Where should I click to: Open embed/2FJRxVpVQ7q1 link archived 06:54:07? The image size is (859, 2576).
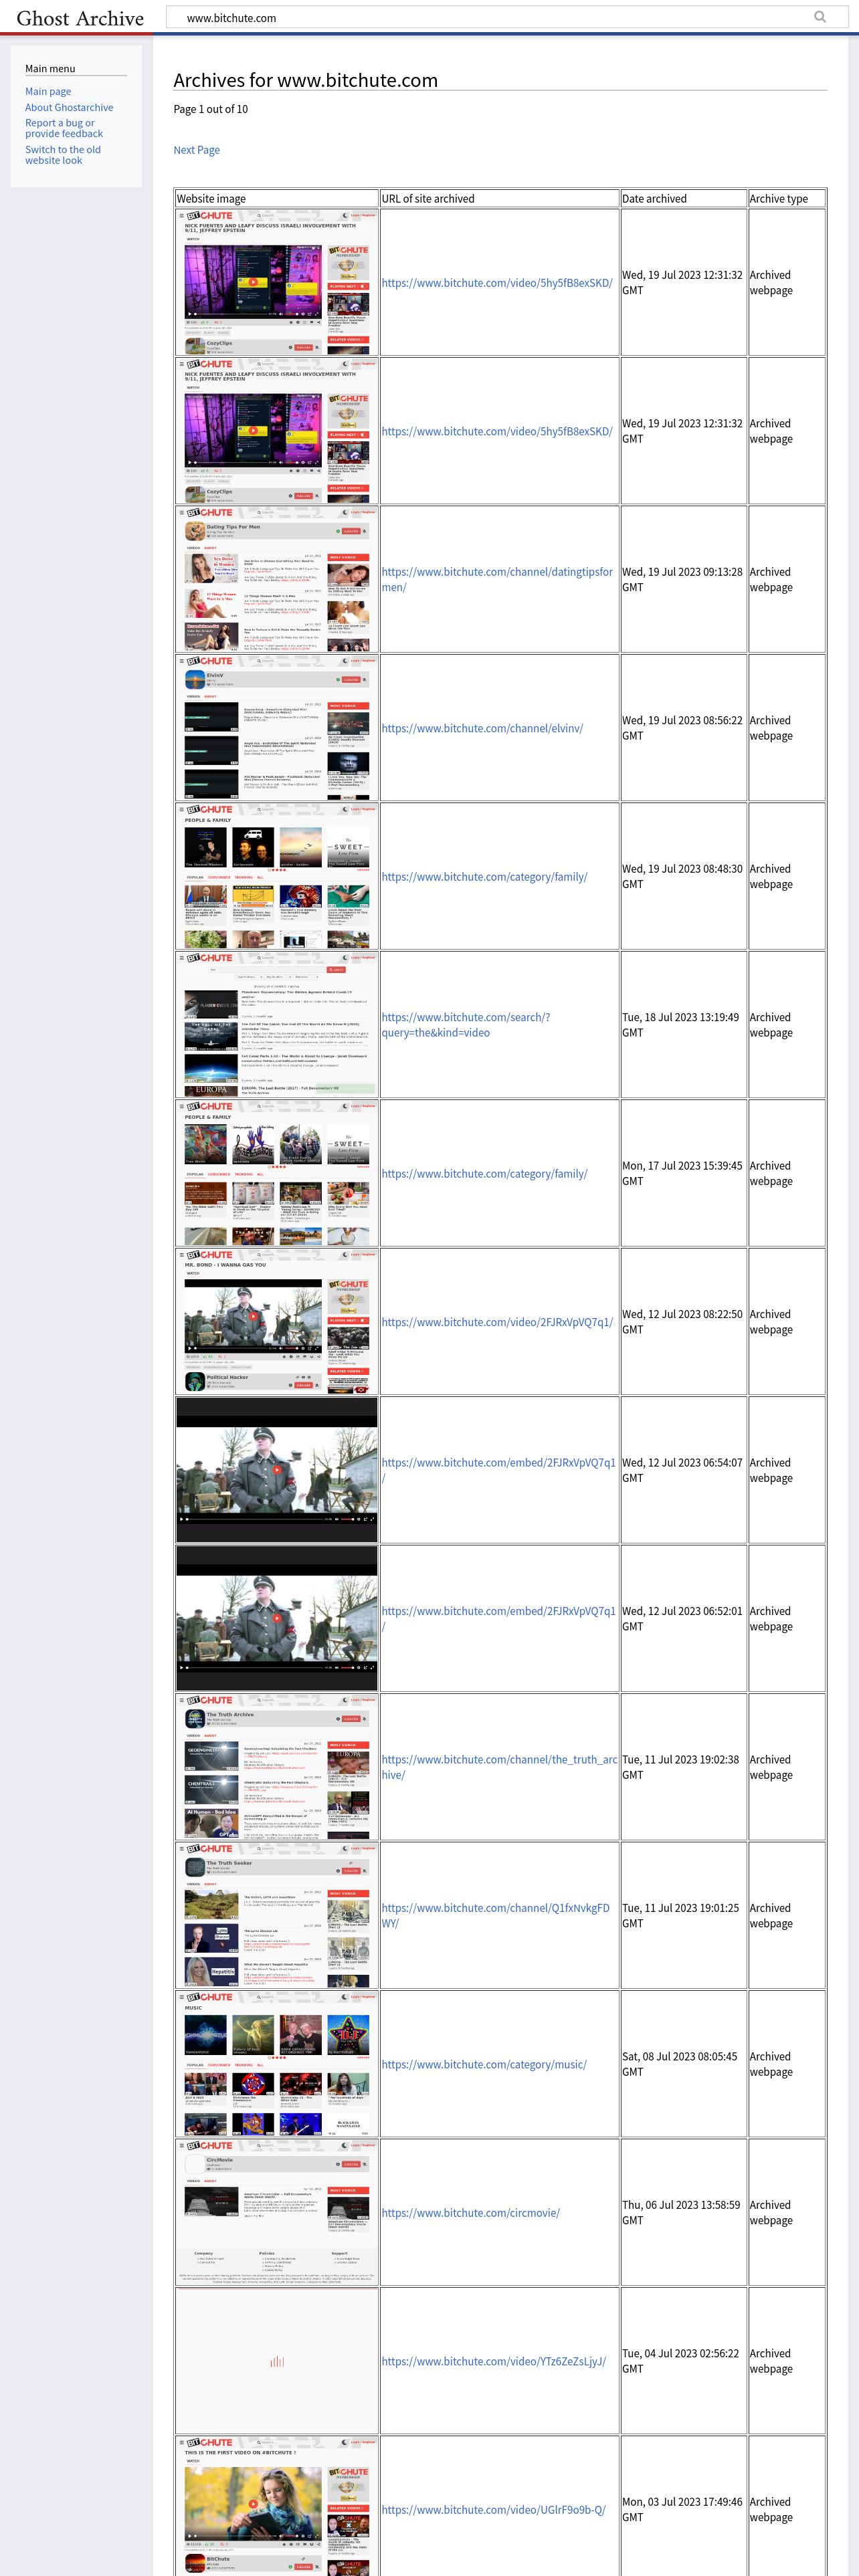[499, 1469]
